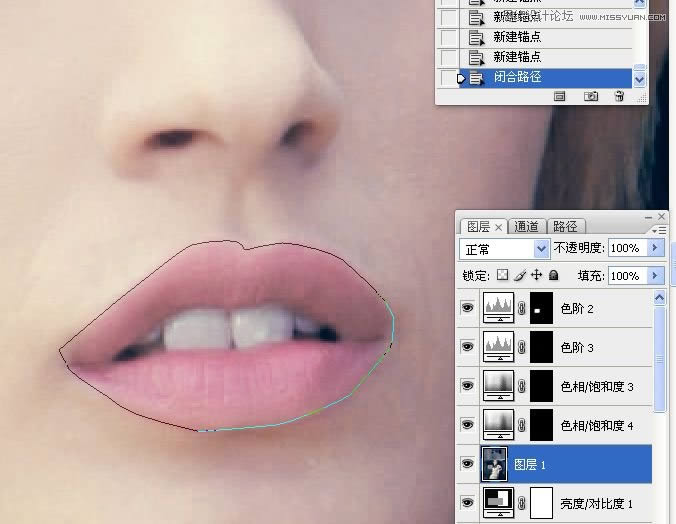Click the delete (trash) icon in History panel
Viewport: 676px width, 524px height.
click(619, 96)
